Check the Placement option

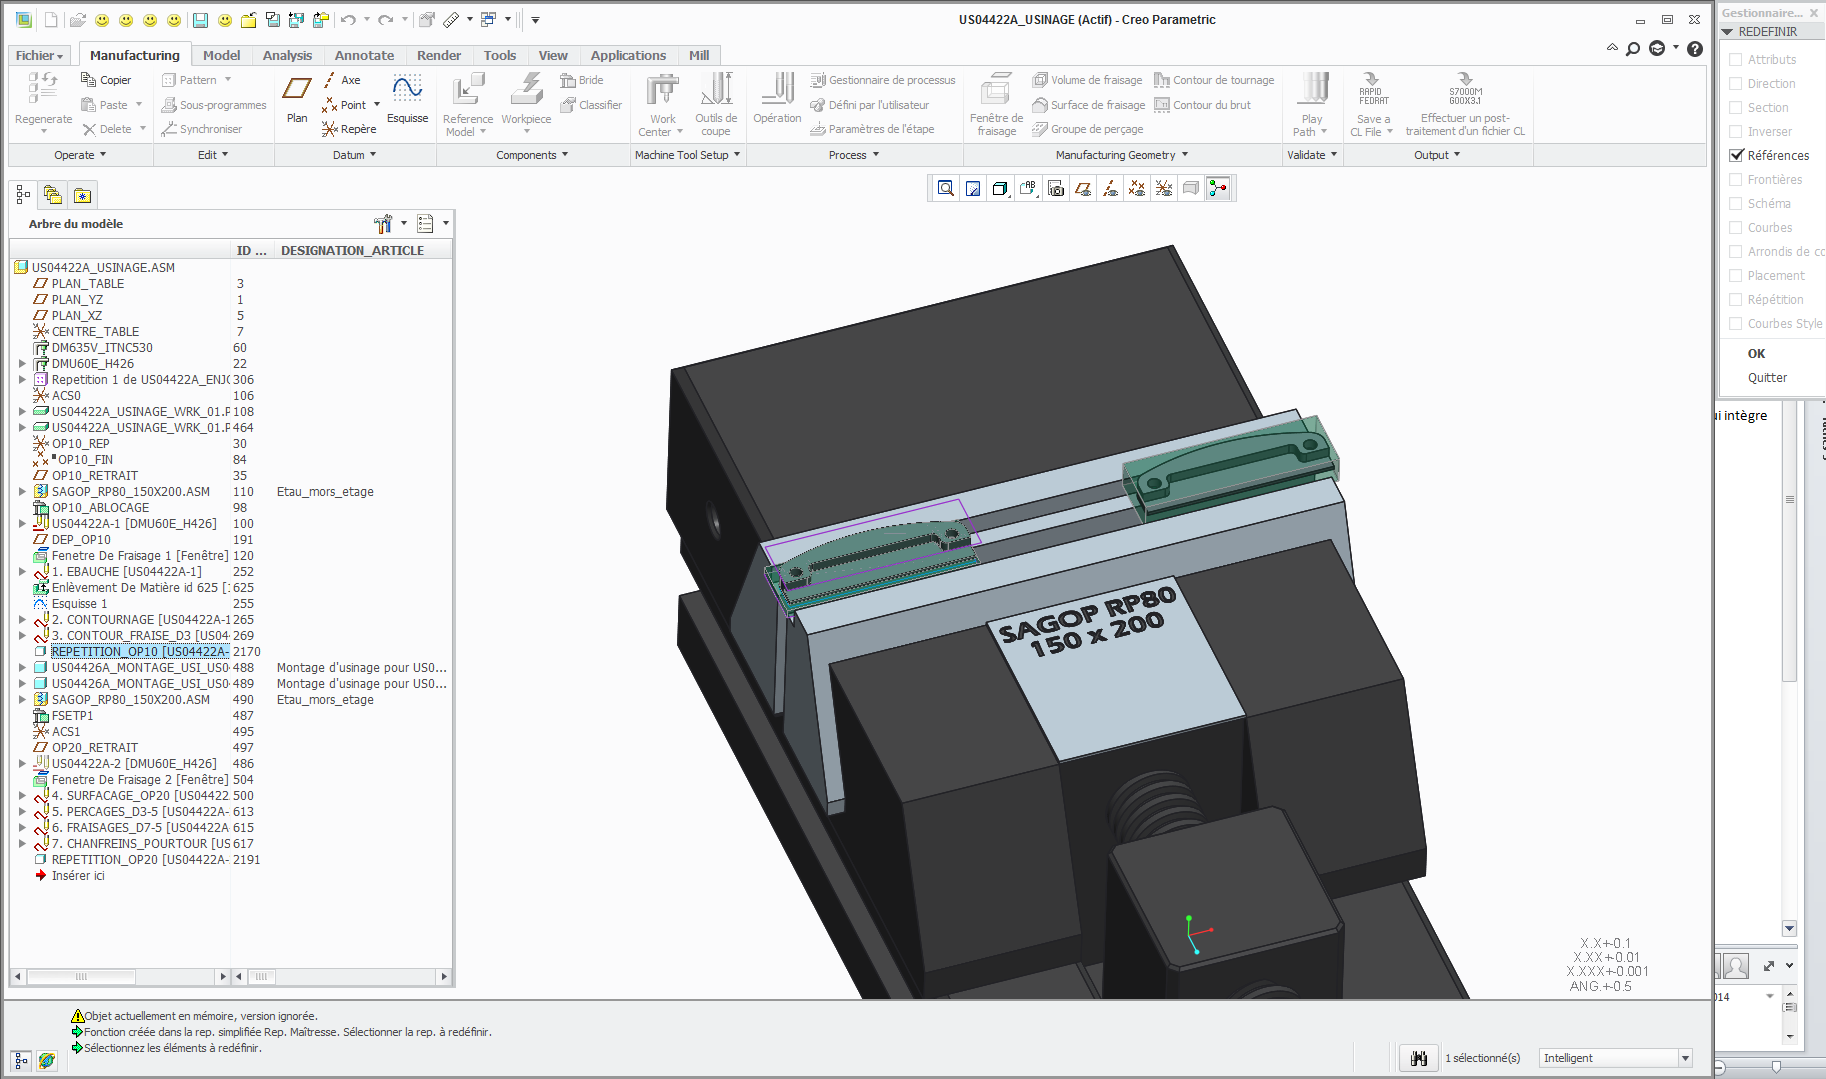tap(1736, 275)
